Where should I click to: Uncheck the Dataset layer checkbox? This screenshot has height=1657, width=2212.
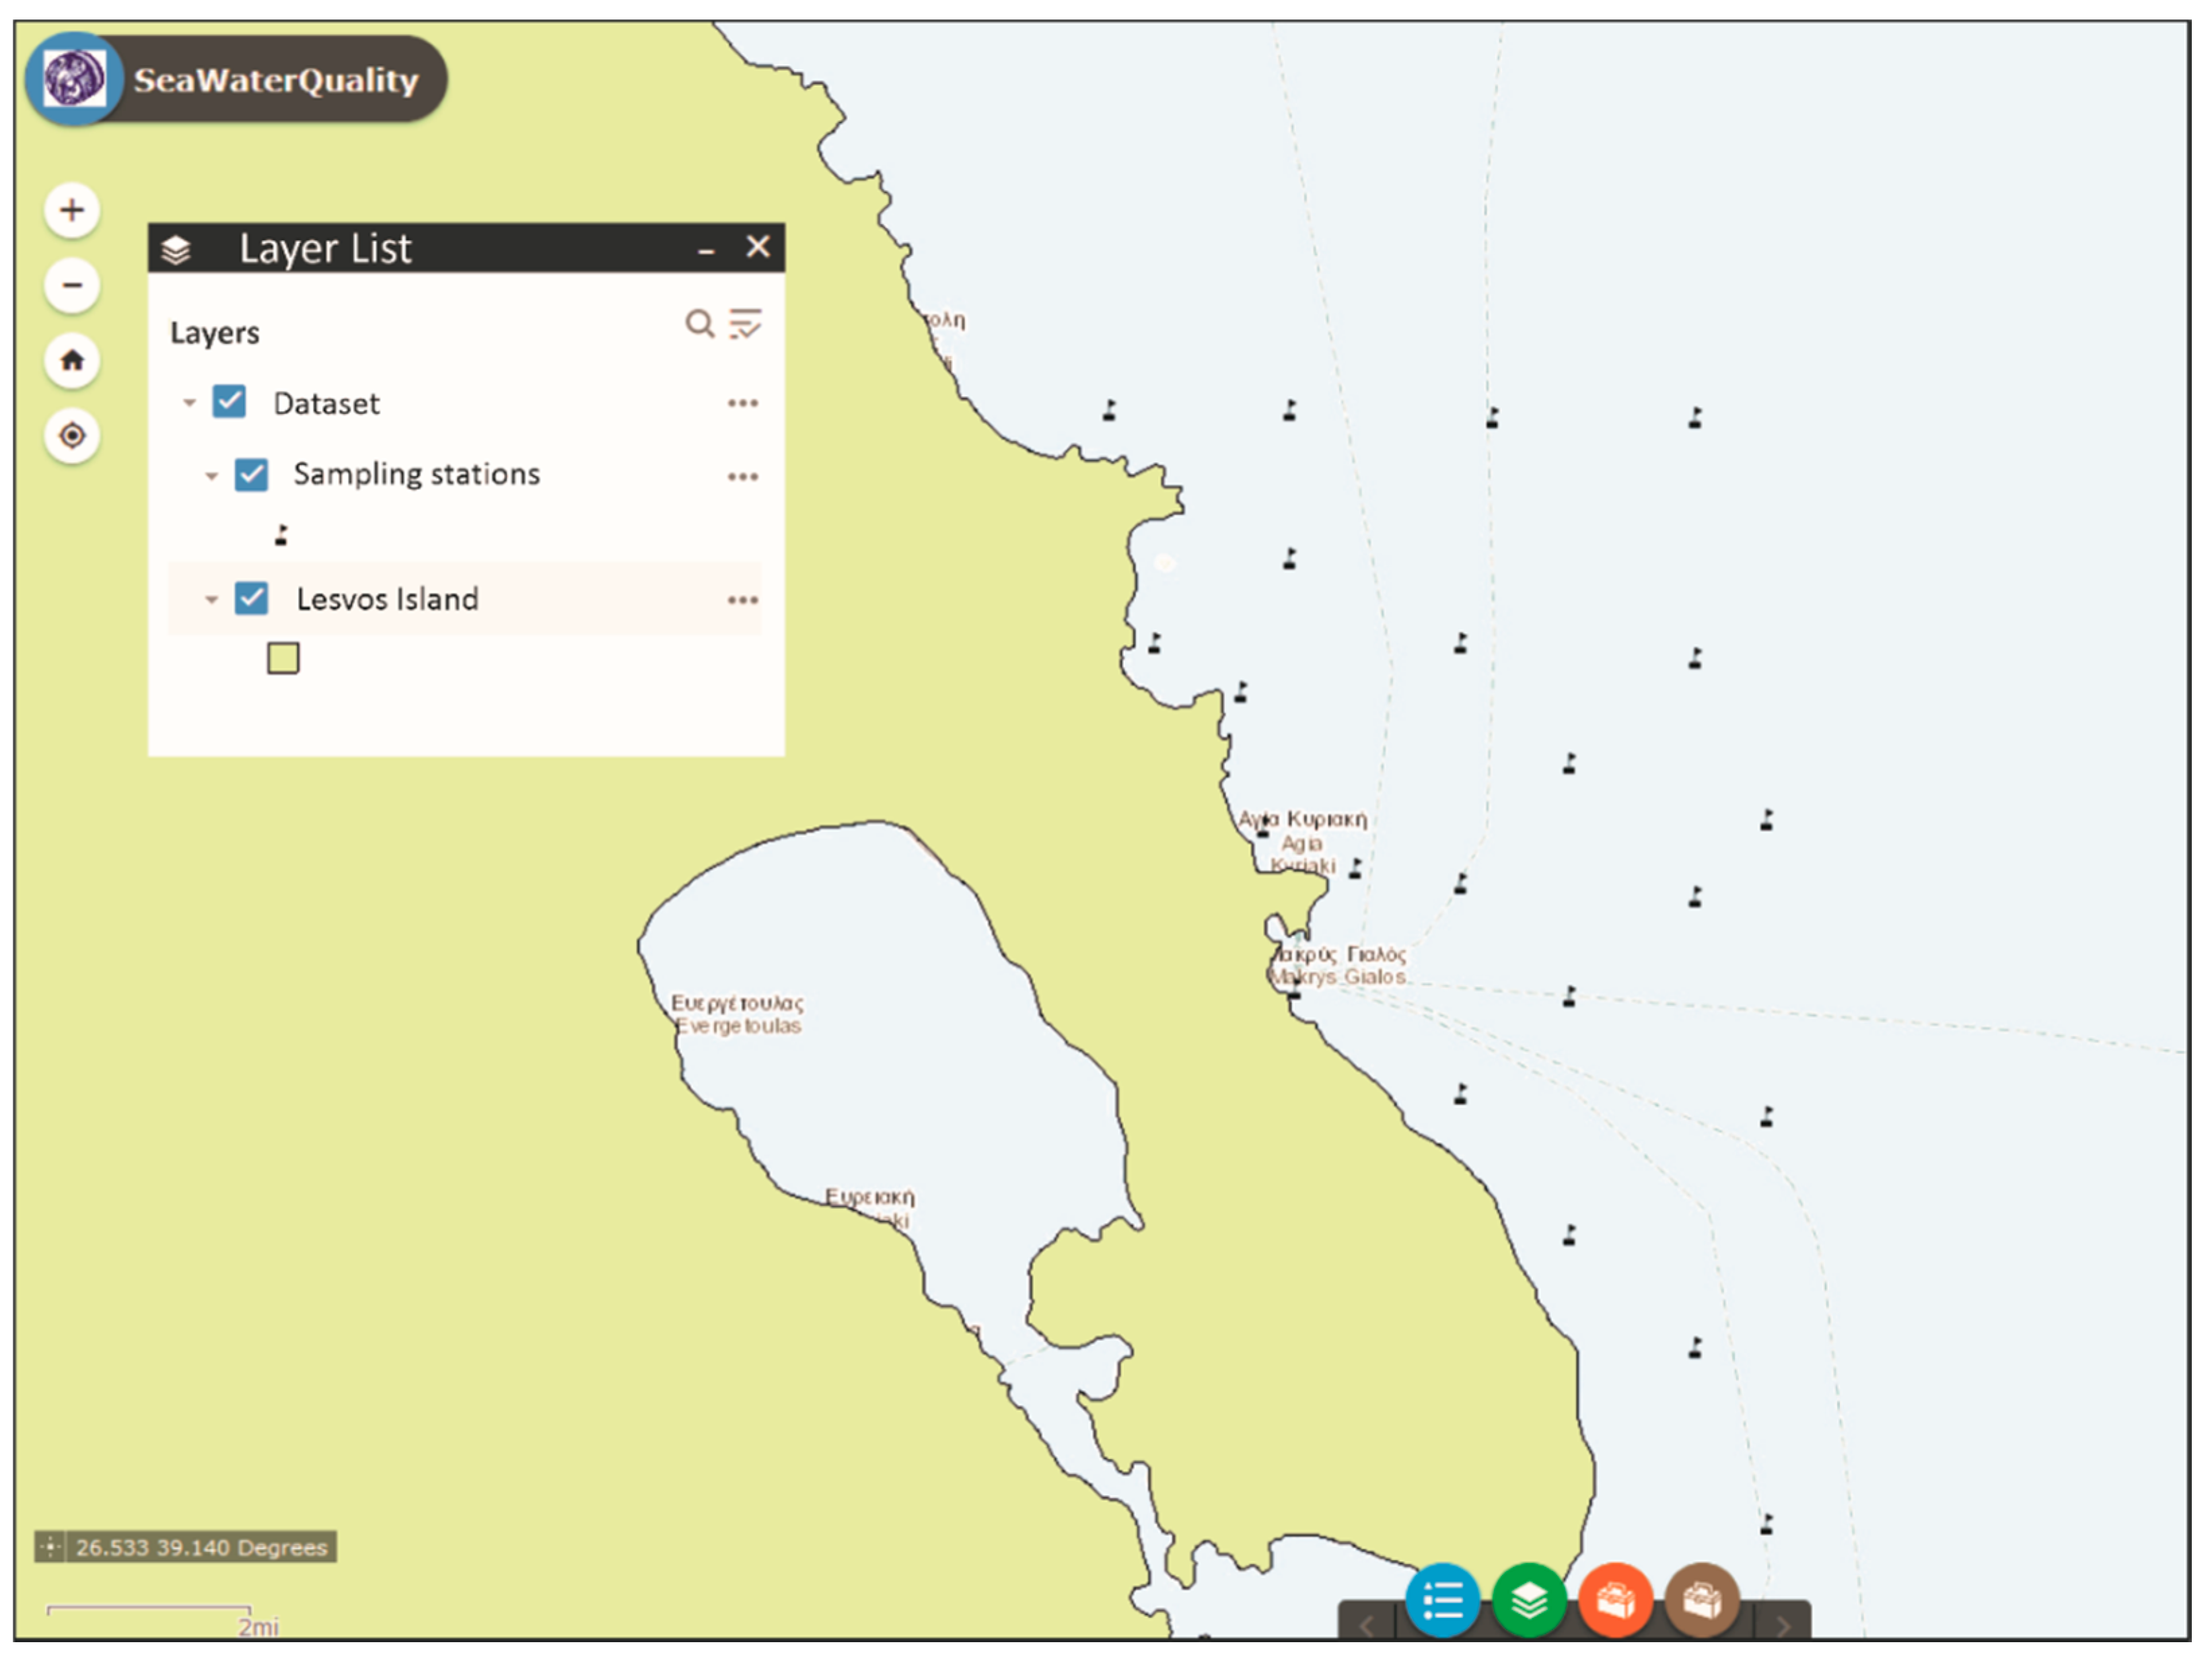coord(229,402)
